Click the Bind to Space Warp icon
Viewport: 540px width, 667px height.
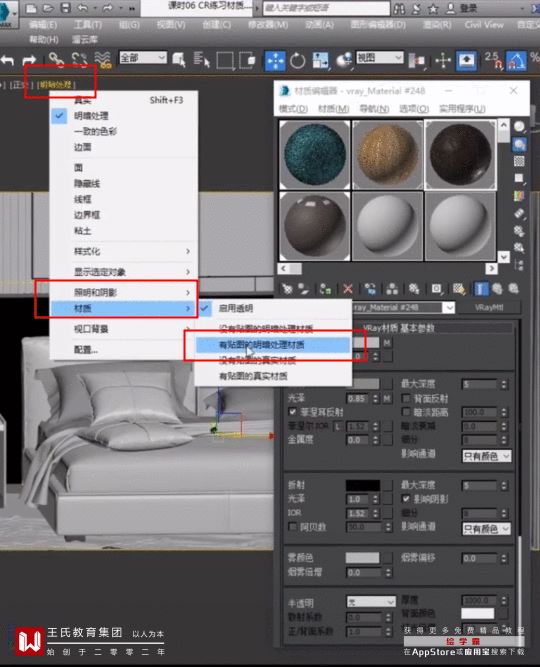pyautogui.click(x=103, y=60)
